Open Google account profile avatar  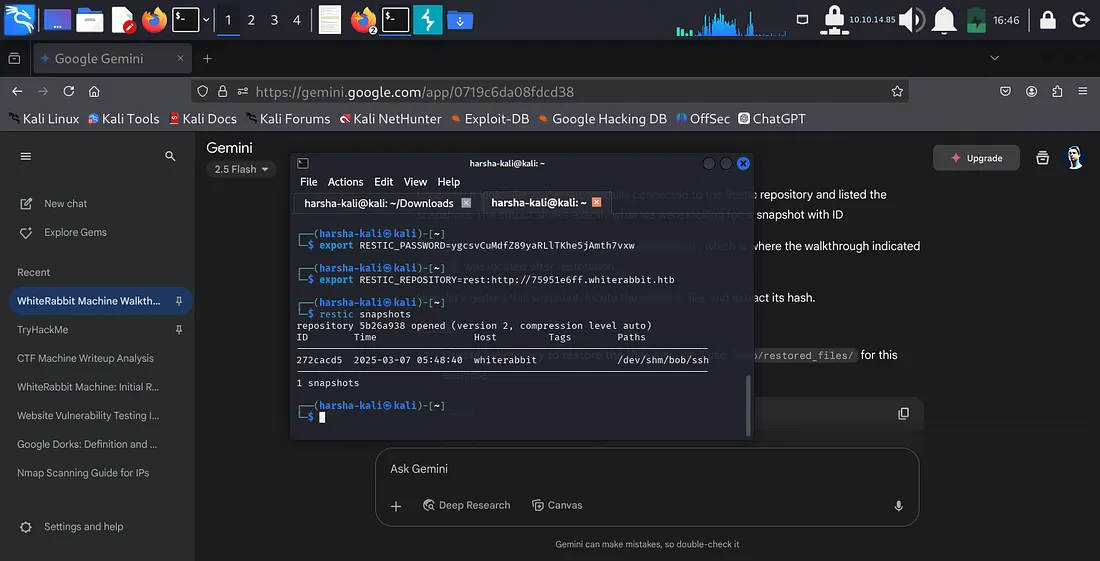(1074, 158)
